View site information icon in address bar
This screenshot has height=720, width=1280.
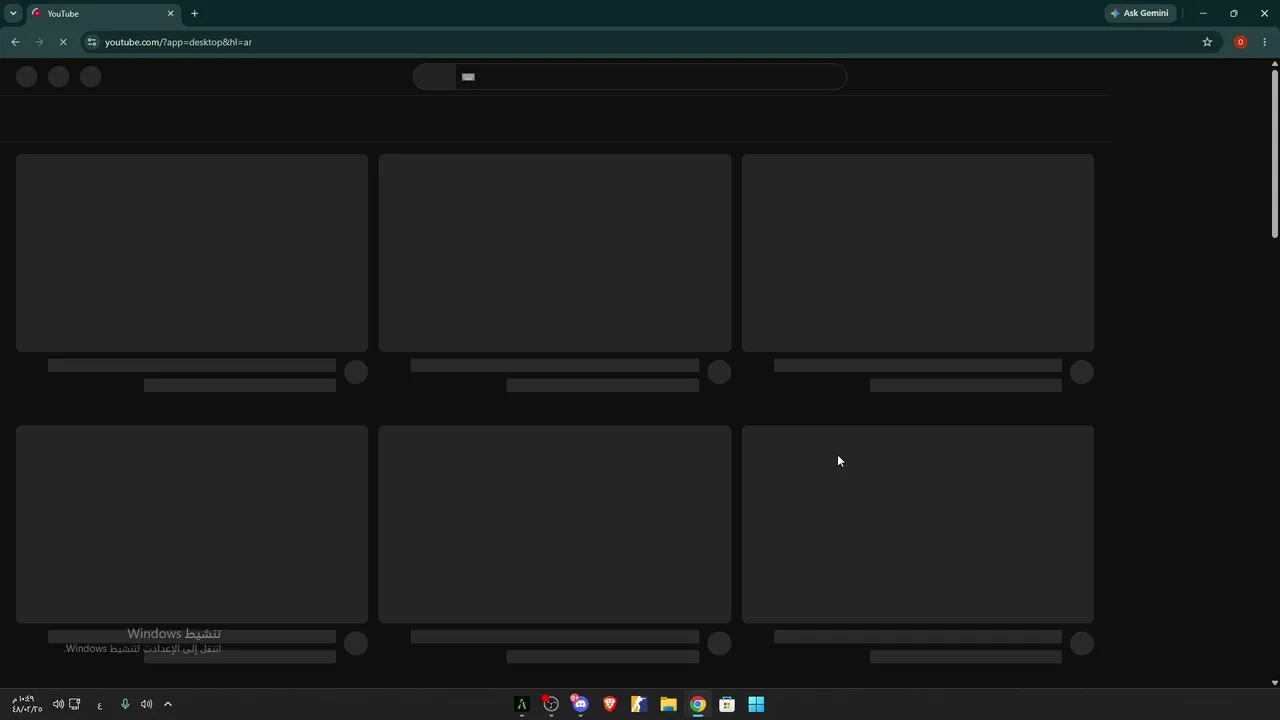(x=92, y=42)
